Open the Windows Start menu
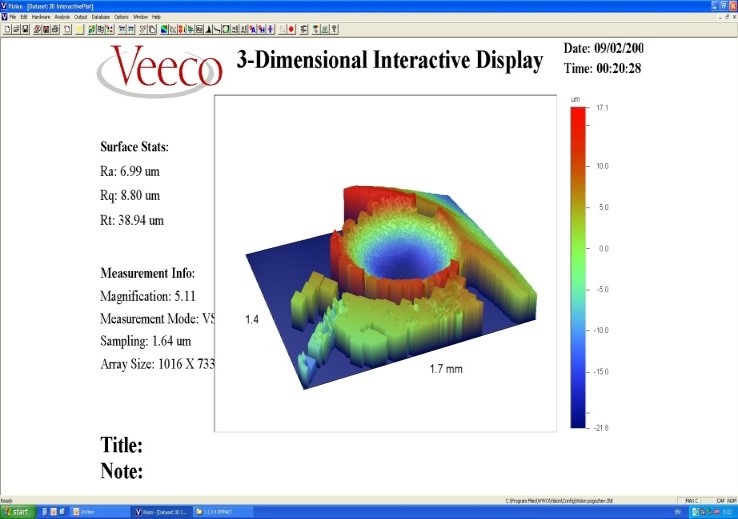 tap(16, 511)
